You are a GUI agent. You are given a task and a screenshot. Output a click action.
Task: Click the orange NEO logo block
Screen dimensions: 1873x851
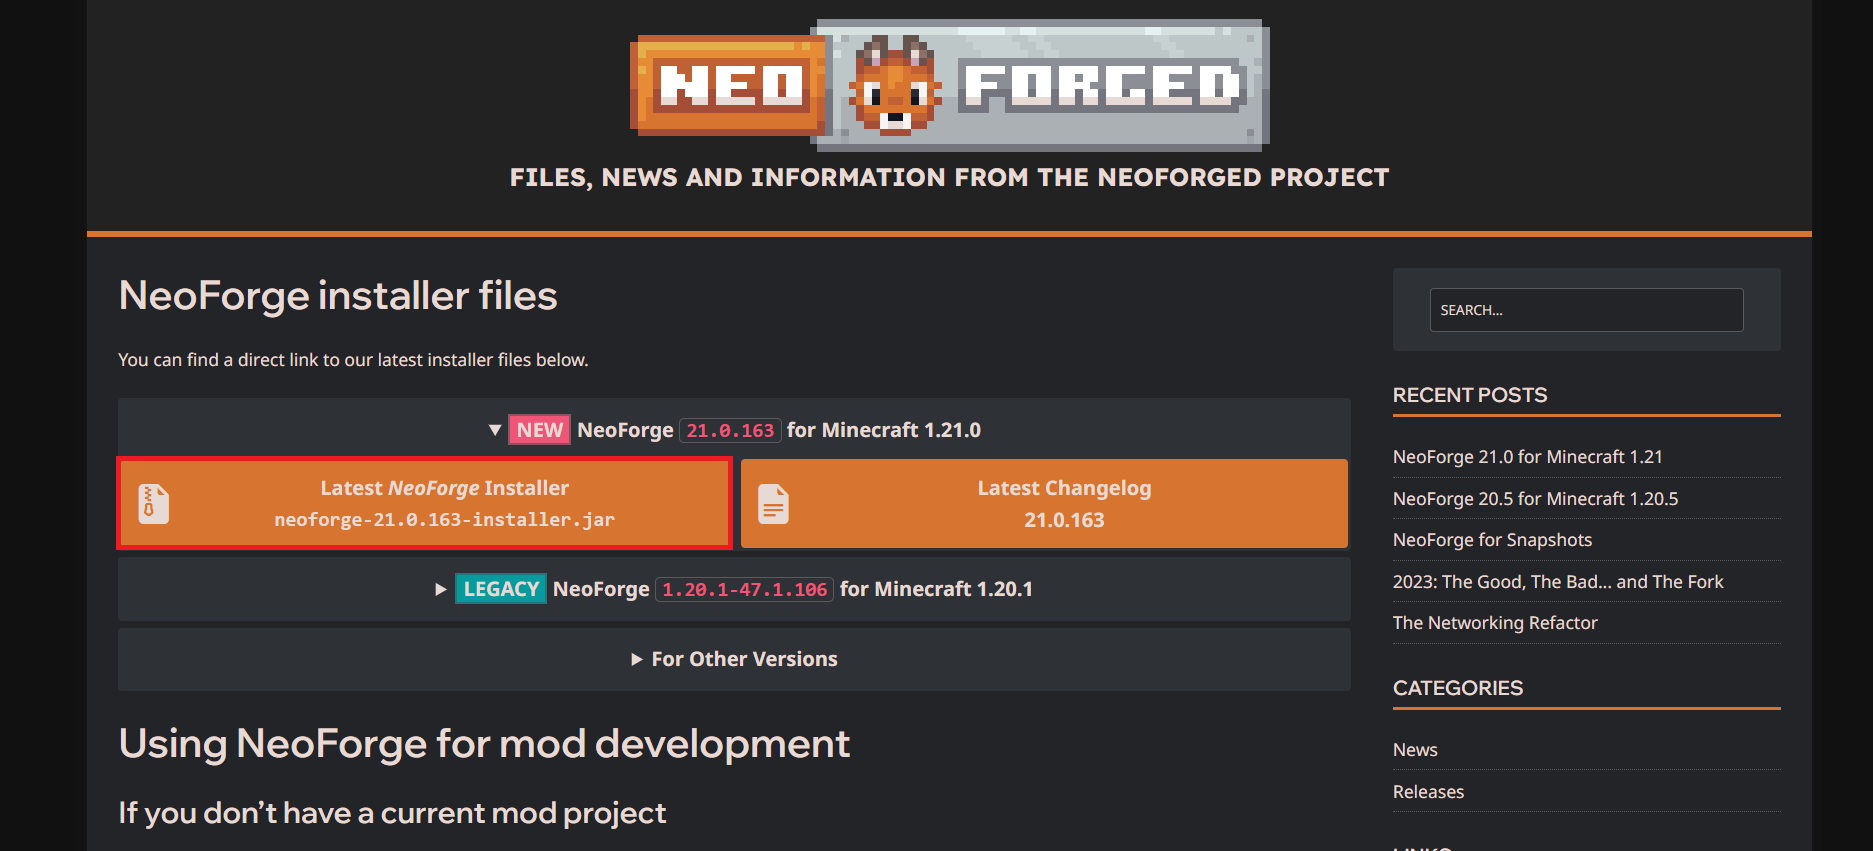731,86
